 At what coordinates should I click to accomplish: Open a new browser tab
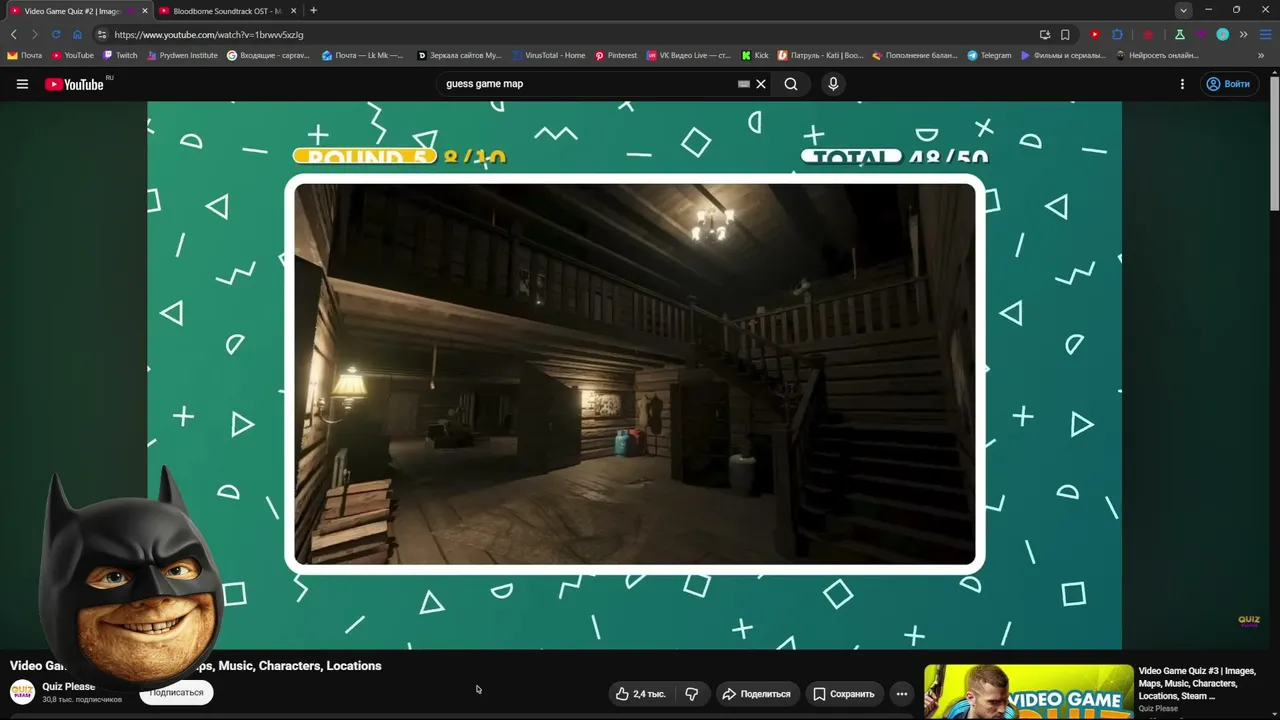click(313, 11)
